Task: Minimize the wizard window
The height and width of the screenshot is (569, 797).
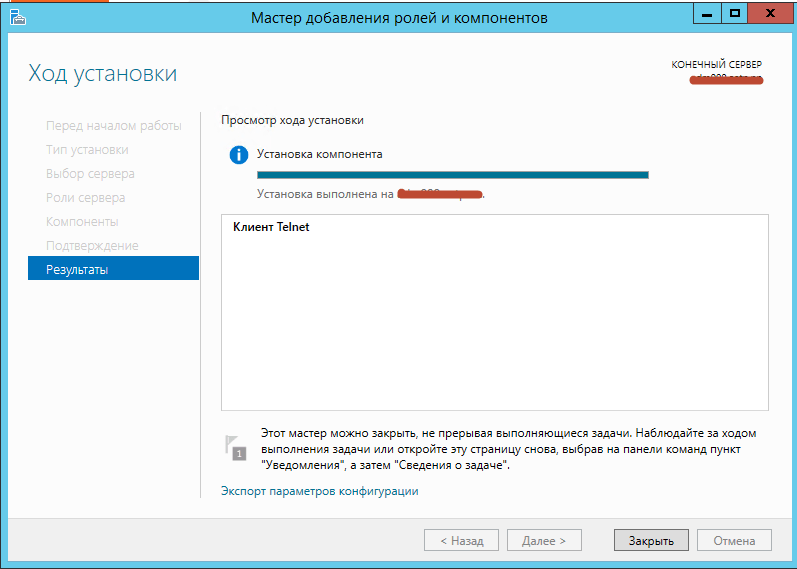Action: click(707, 14)
